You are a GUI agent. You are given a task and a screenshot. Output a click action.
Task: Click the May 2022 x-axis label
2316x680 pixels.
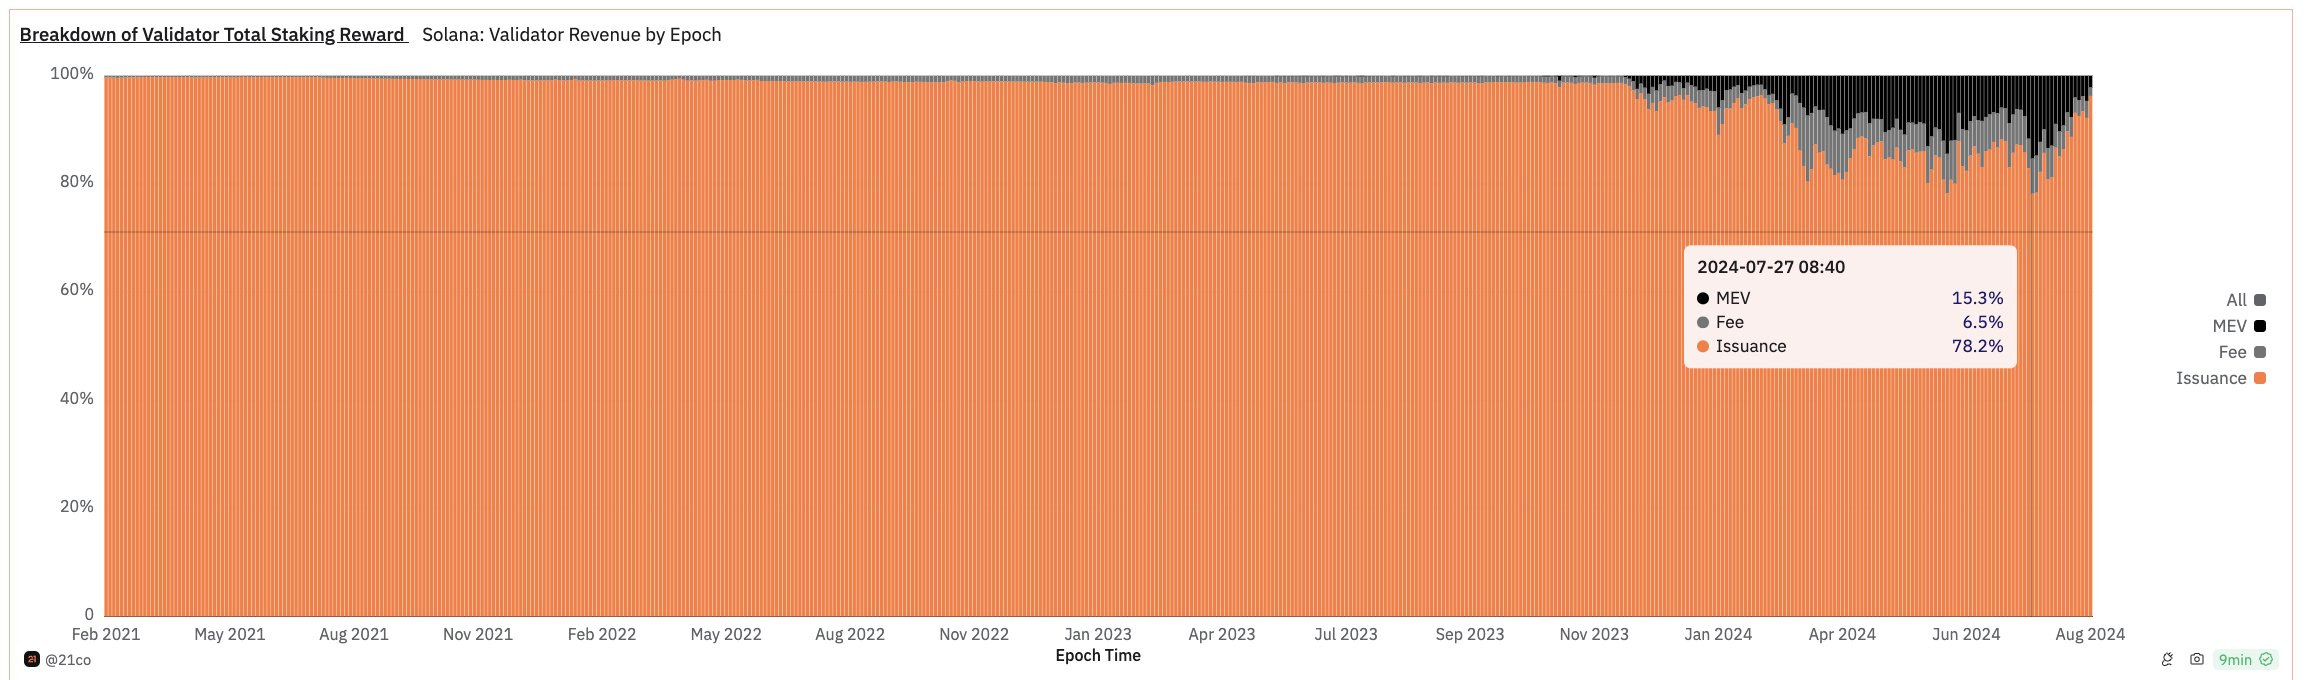726,634
